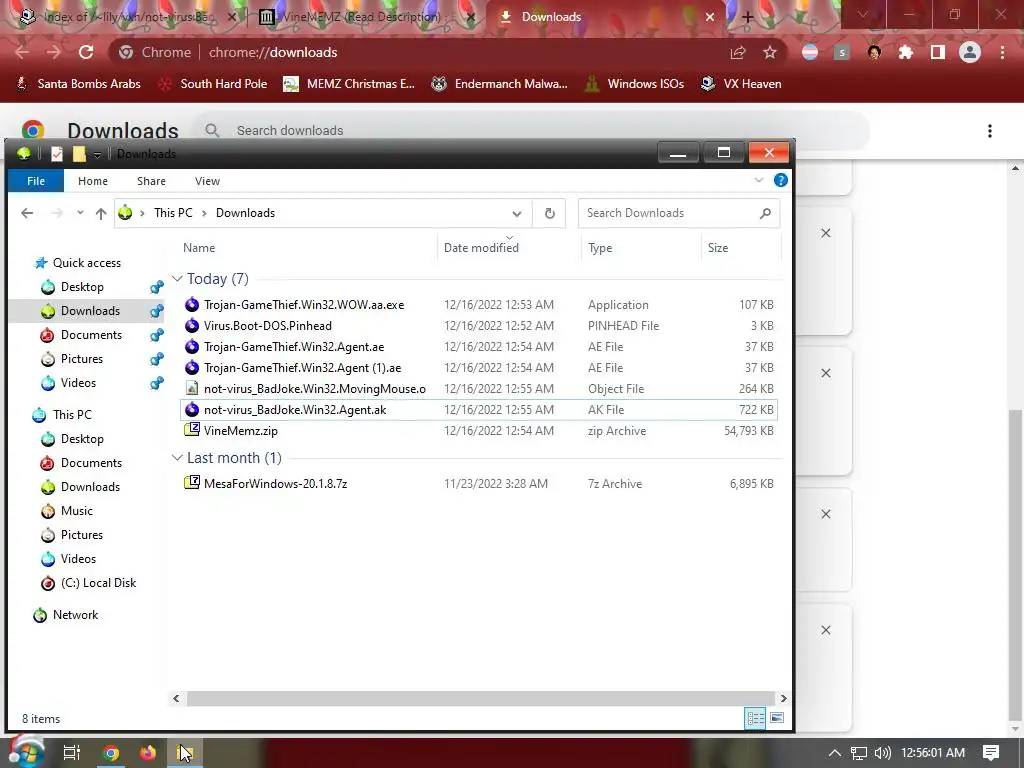Open the Windows ISOs bookmark
1024x768 pixels.
pos(634,84)
